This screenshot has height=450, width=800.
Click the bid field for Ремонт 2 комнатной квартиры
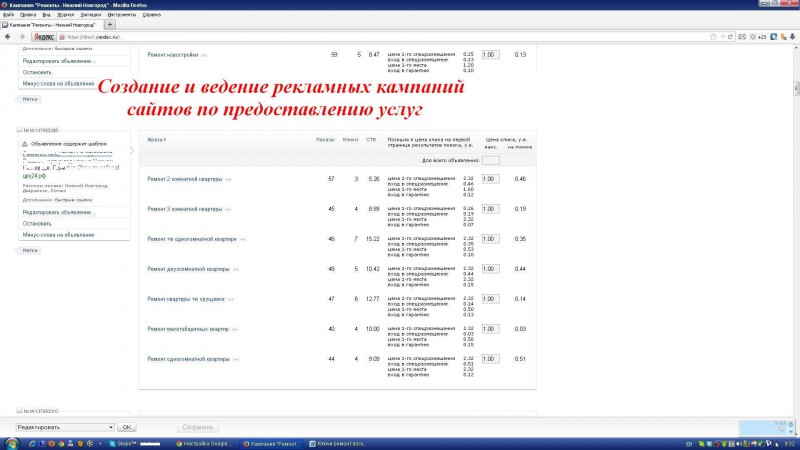[x=491, y=179]
